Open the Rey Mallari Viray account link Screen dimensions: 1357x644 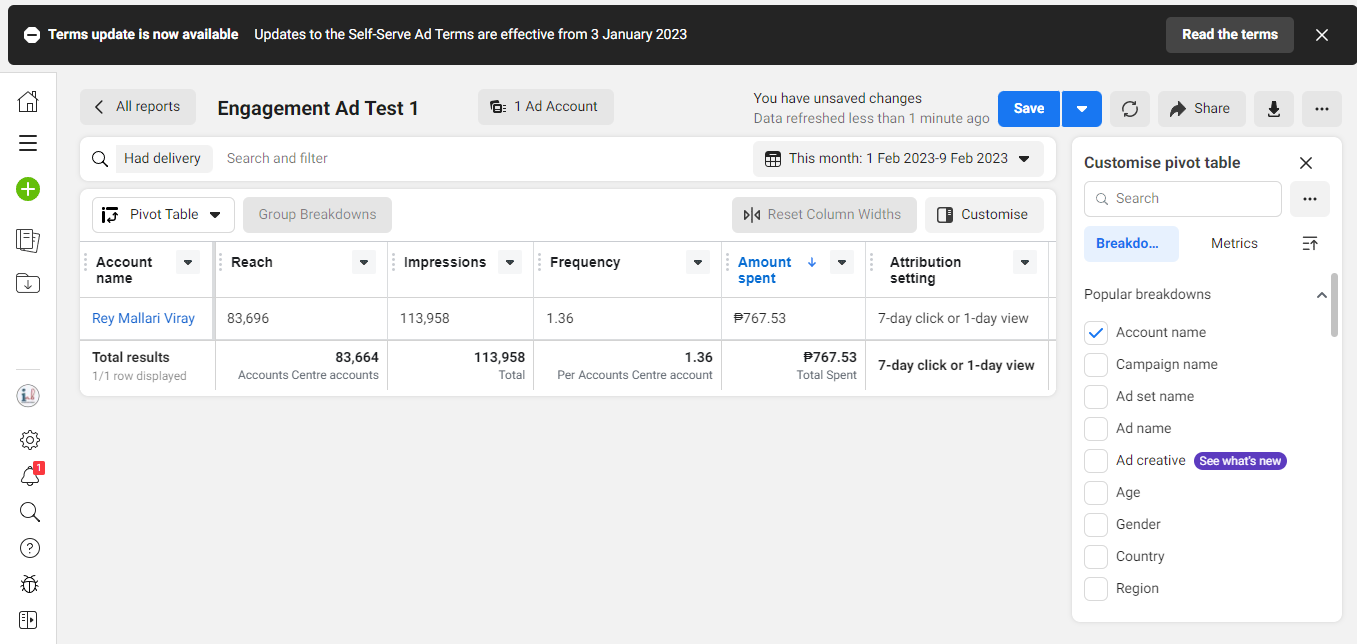(143, 319)
